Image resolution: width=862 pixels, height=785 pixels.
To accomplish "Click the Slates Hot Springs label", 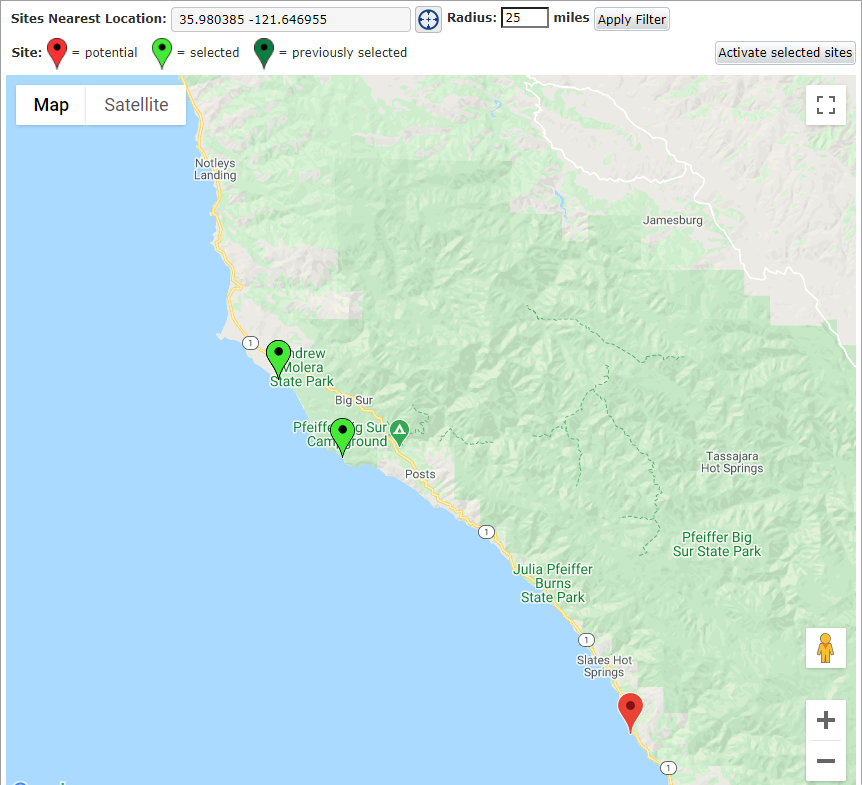I will click(x=604, y=666).
